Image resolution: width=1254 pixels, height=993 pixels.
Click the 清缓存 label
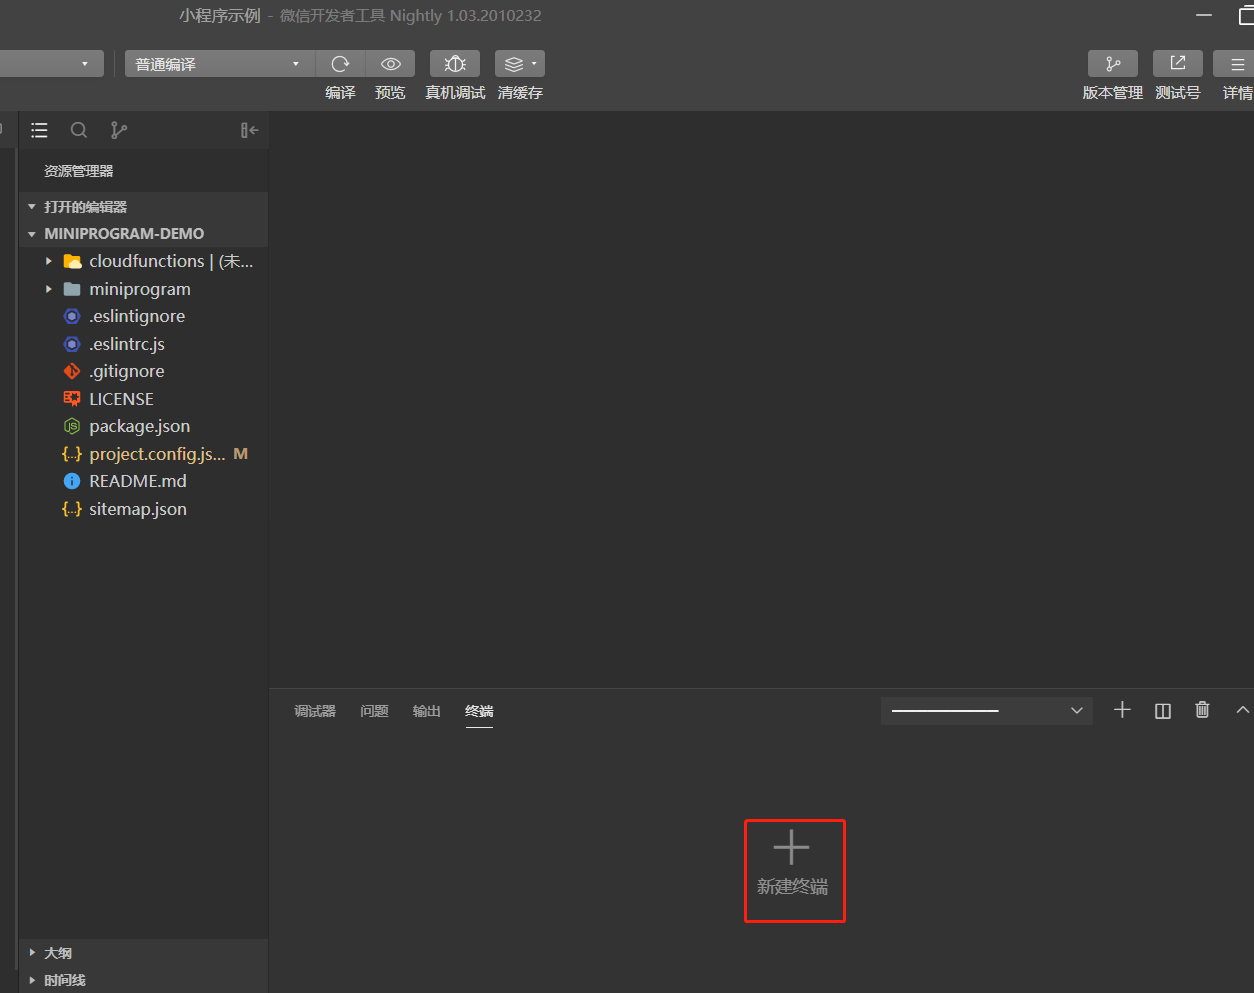[520, 93]
